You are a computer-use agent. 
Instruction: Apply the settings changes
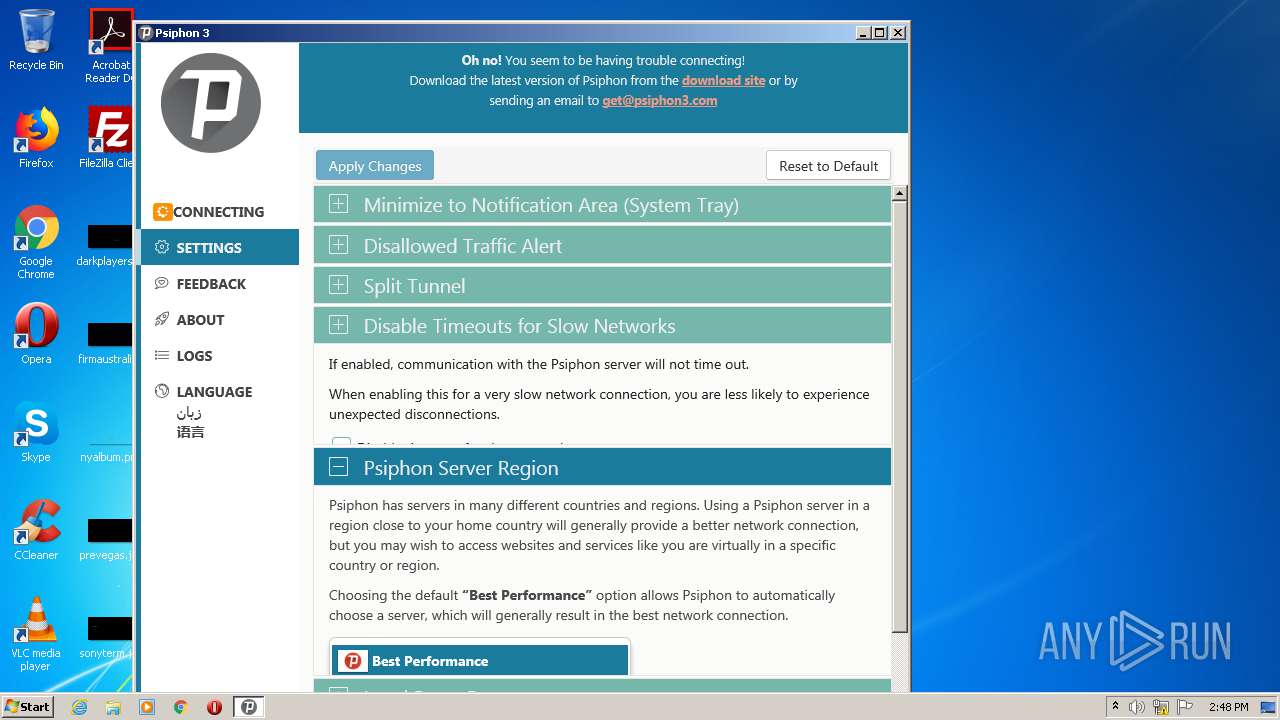click(375, 166)
